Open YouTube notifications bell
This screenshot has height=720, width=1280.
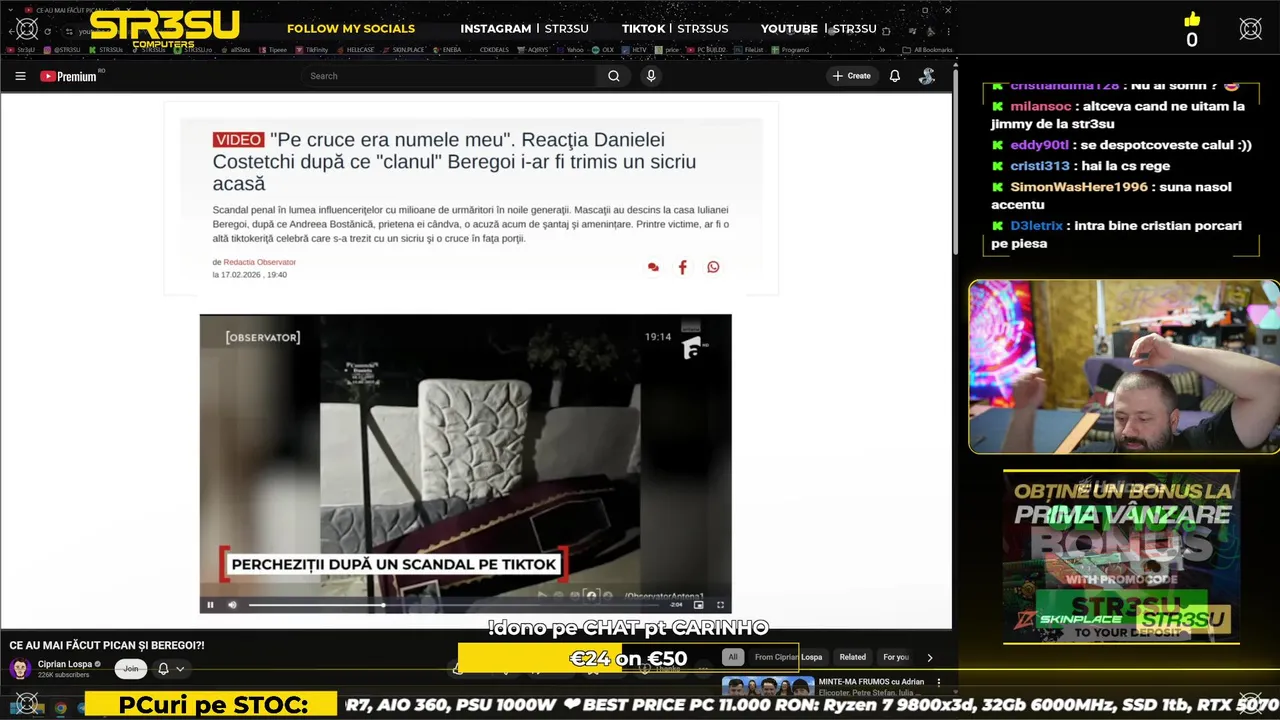click(895, 76)
